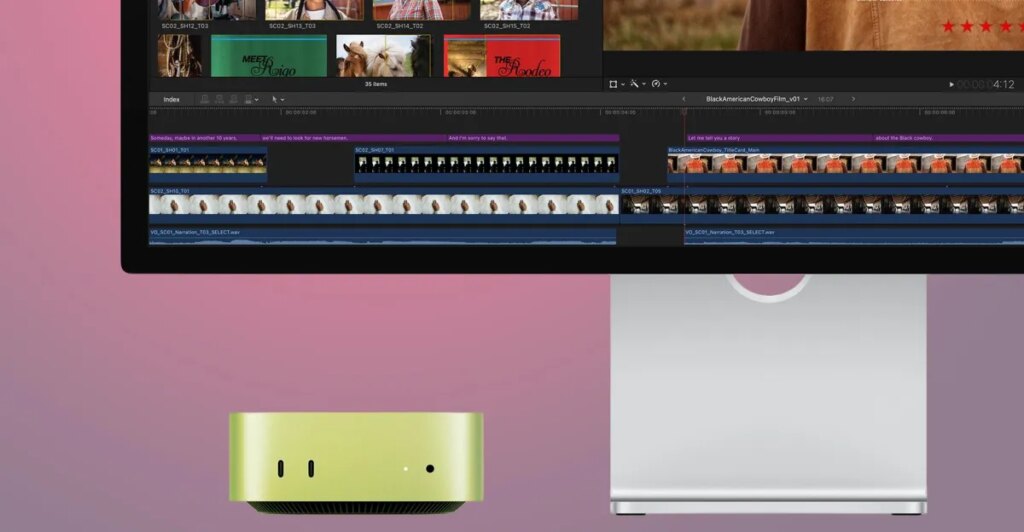Screen dimensions: 1024x532
Task: Select timeline clip SC01_SH02_T05
Action: click(822, 206)
